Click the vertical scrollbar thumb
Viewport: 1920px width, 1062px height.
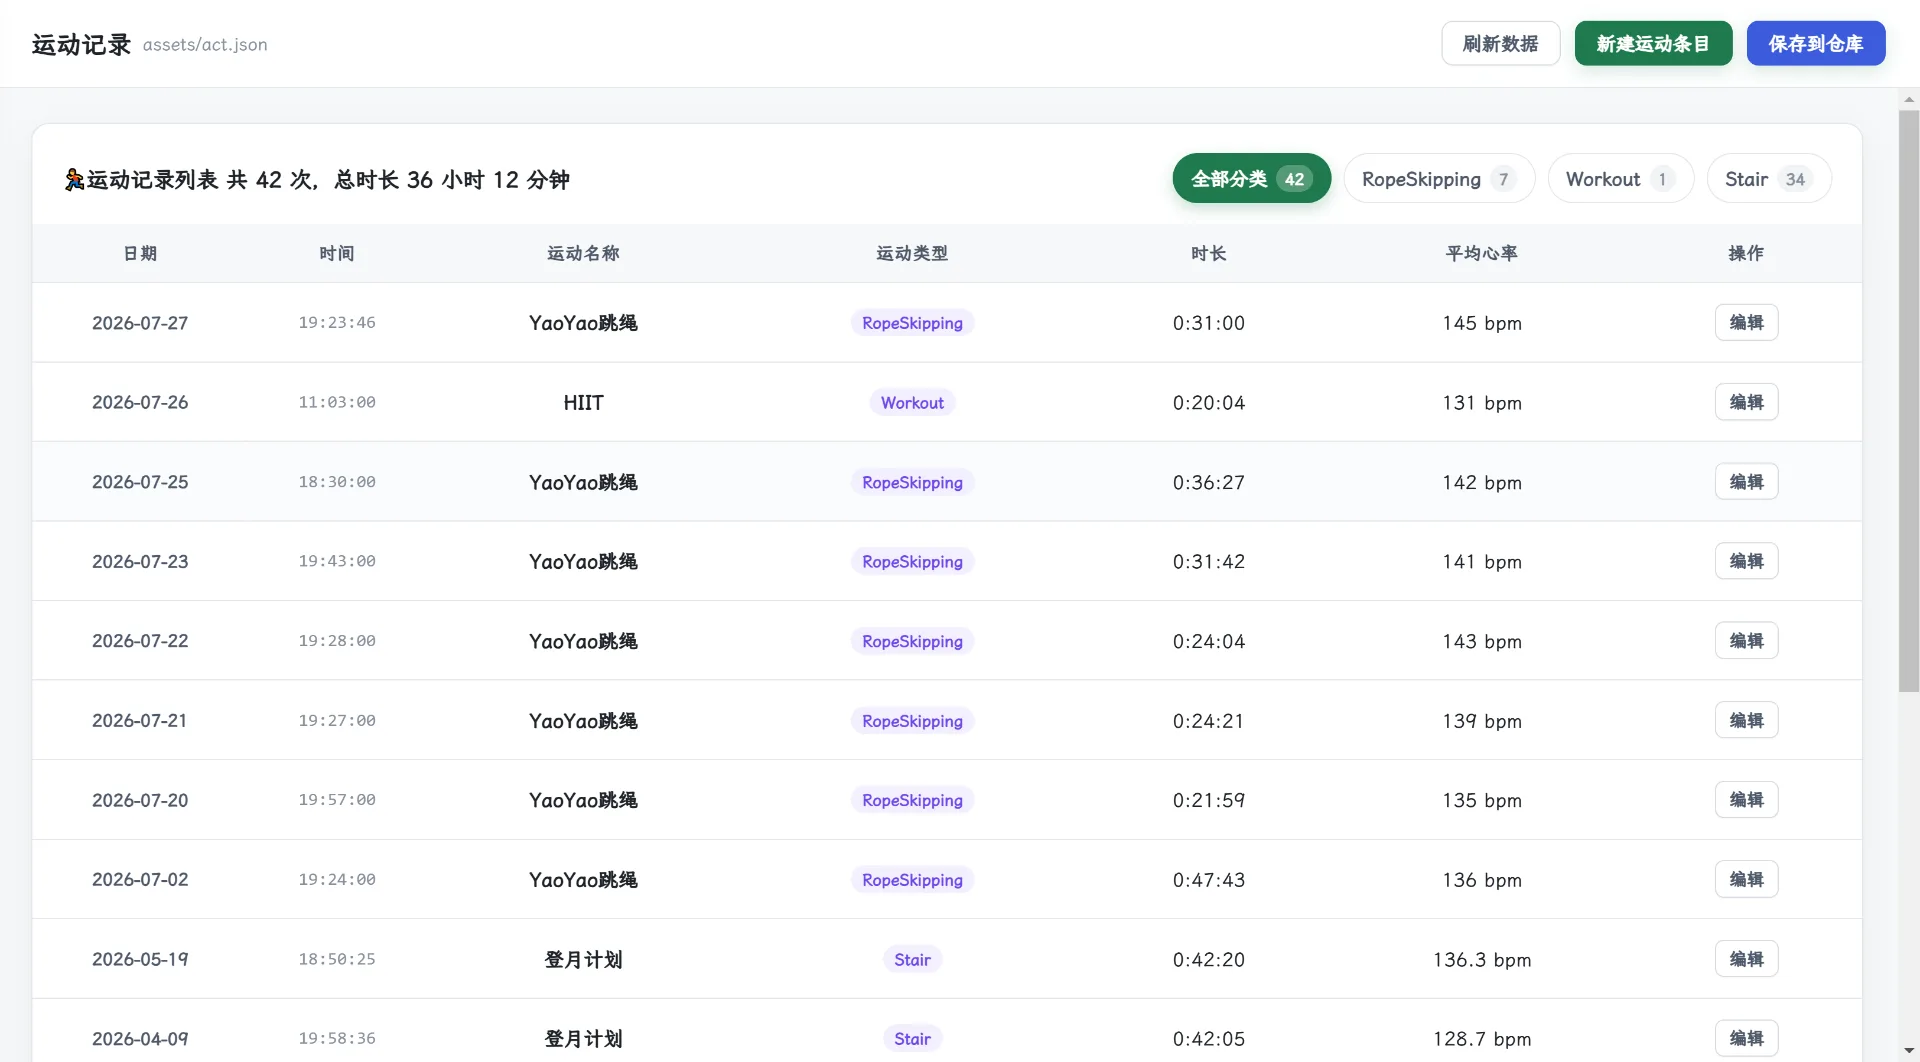tap(1909, 400)
